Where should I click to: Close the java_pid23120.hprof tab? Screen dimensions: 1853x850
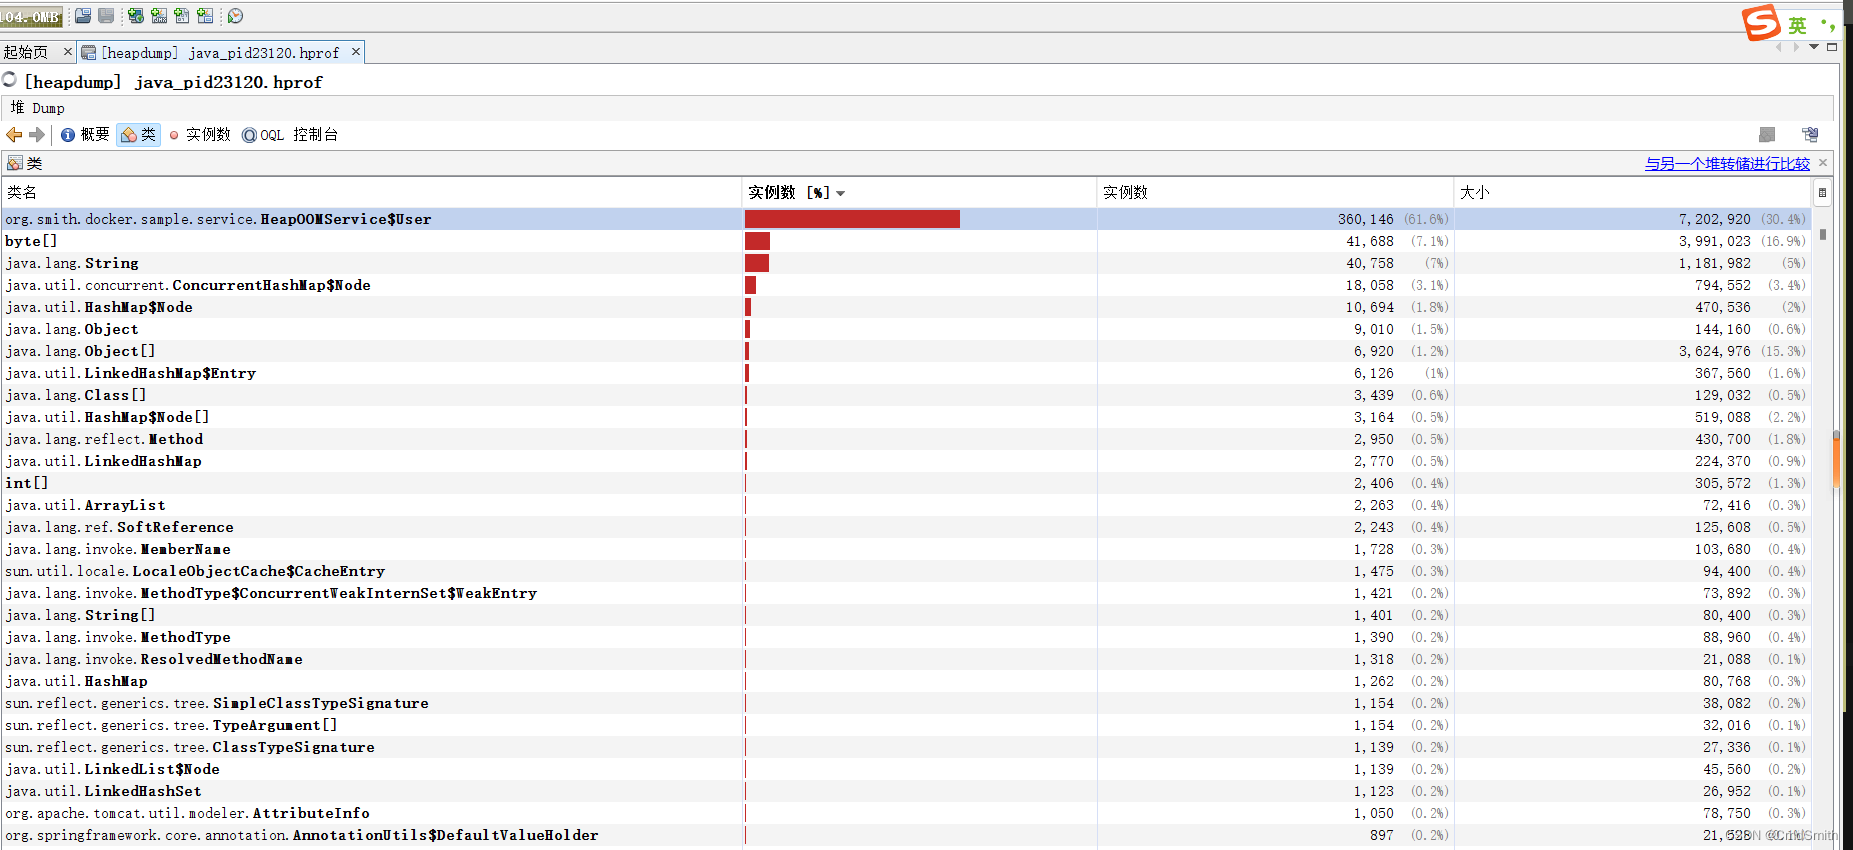click(x=355, y=52)
